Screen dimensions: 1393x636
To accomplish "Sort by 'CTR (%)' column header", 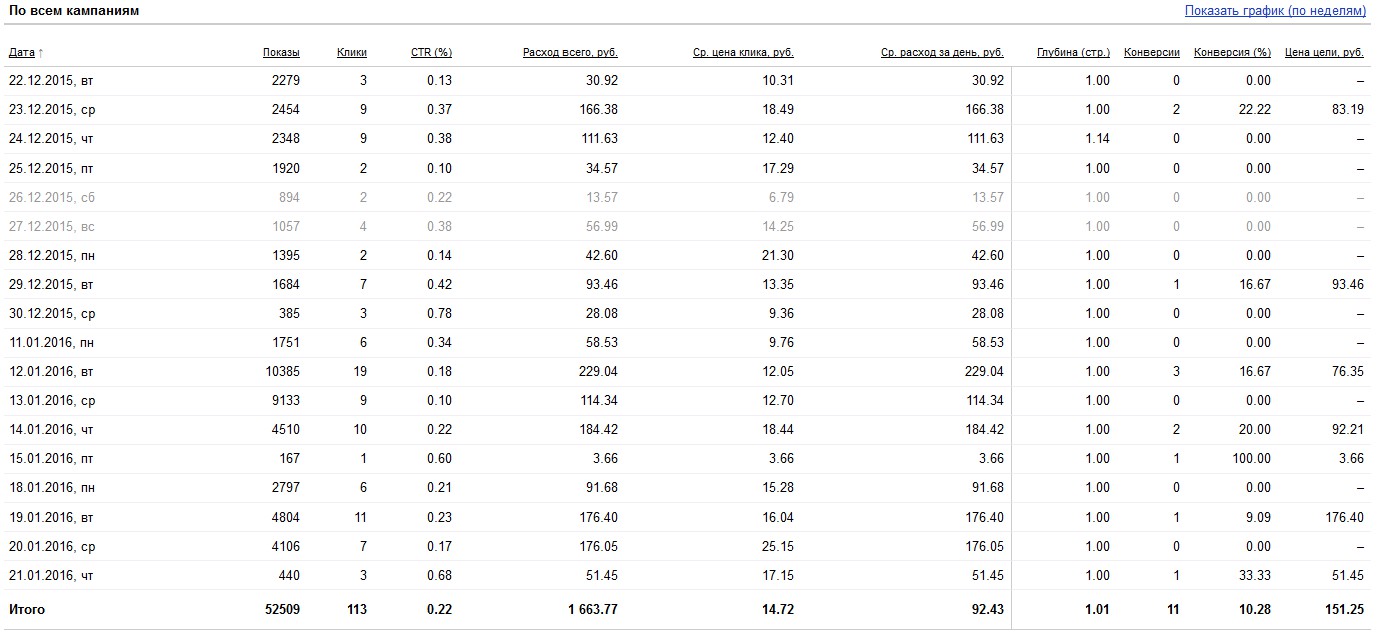I will click(431, 52).
